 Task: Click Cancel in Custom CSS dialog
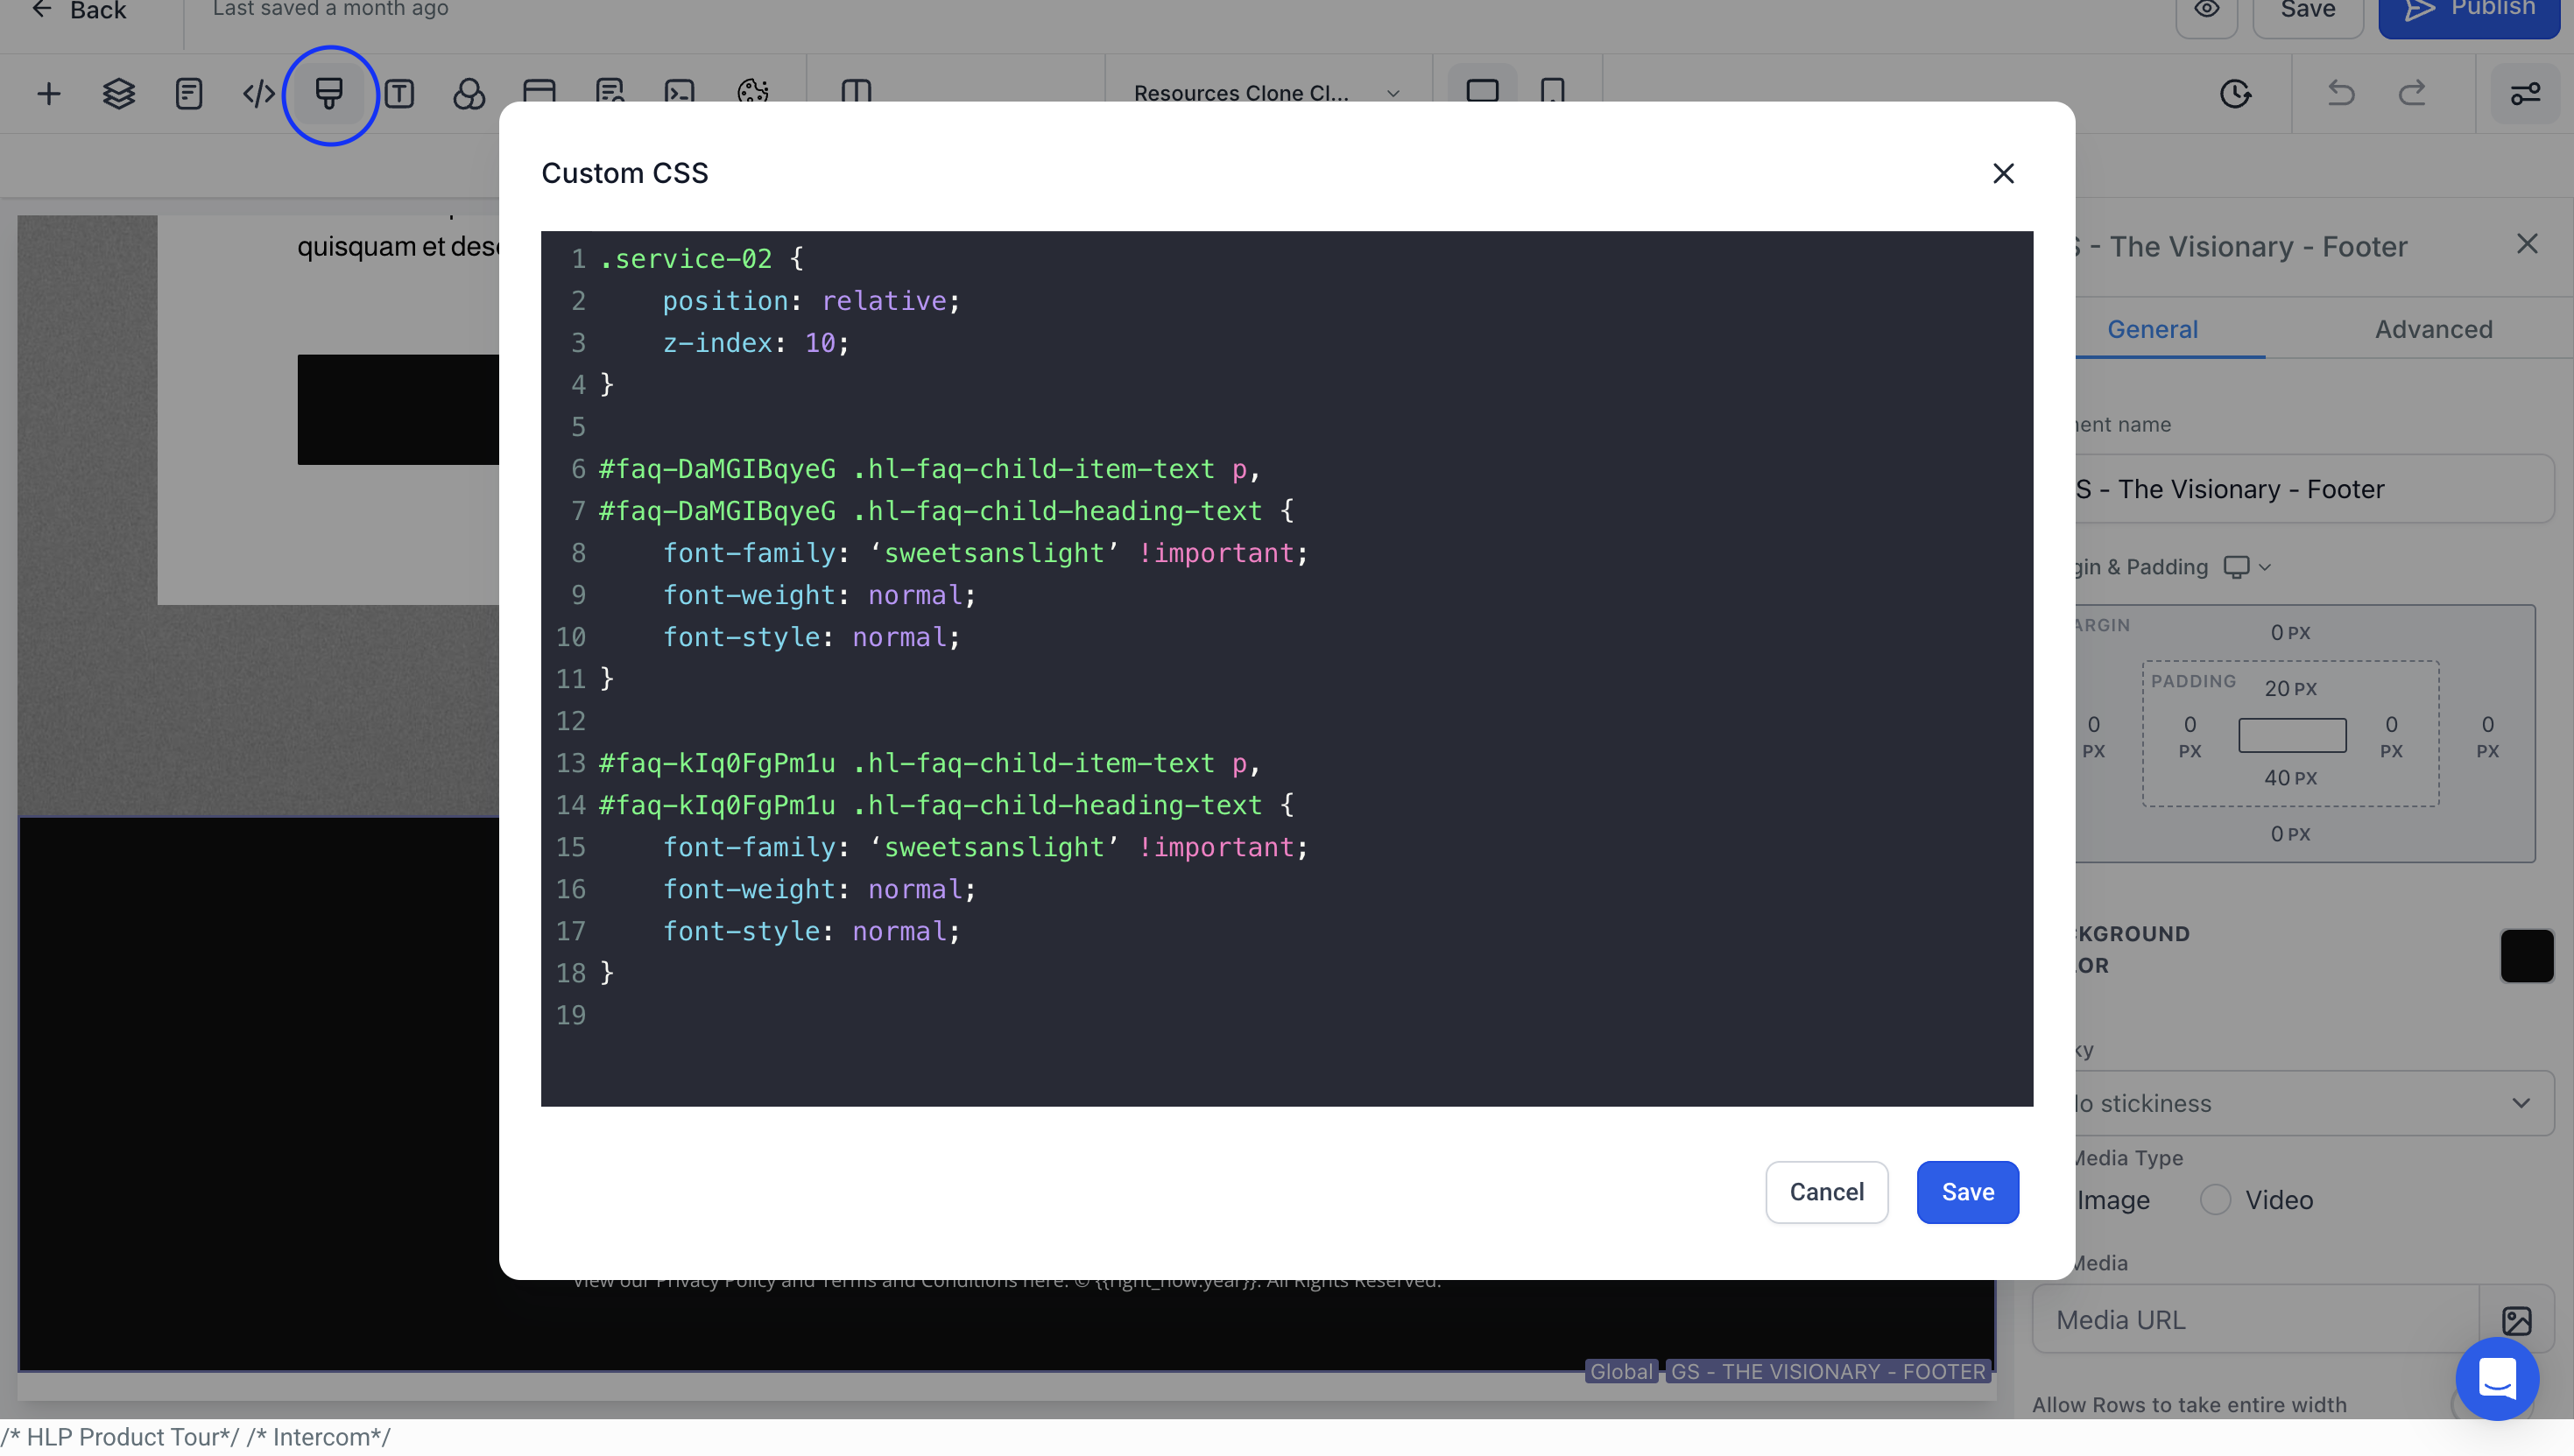coord(1826,1192)
